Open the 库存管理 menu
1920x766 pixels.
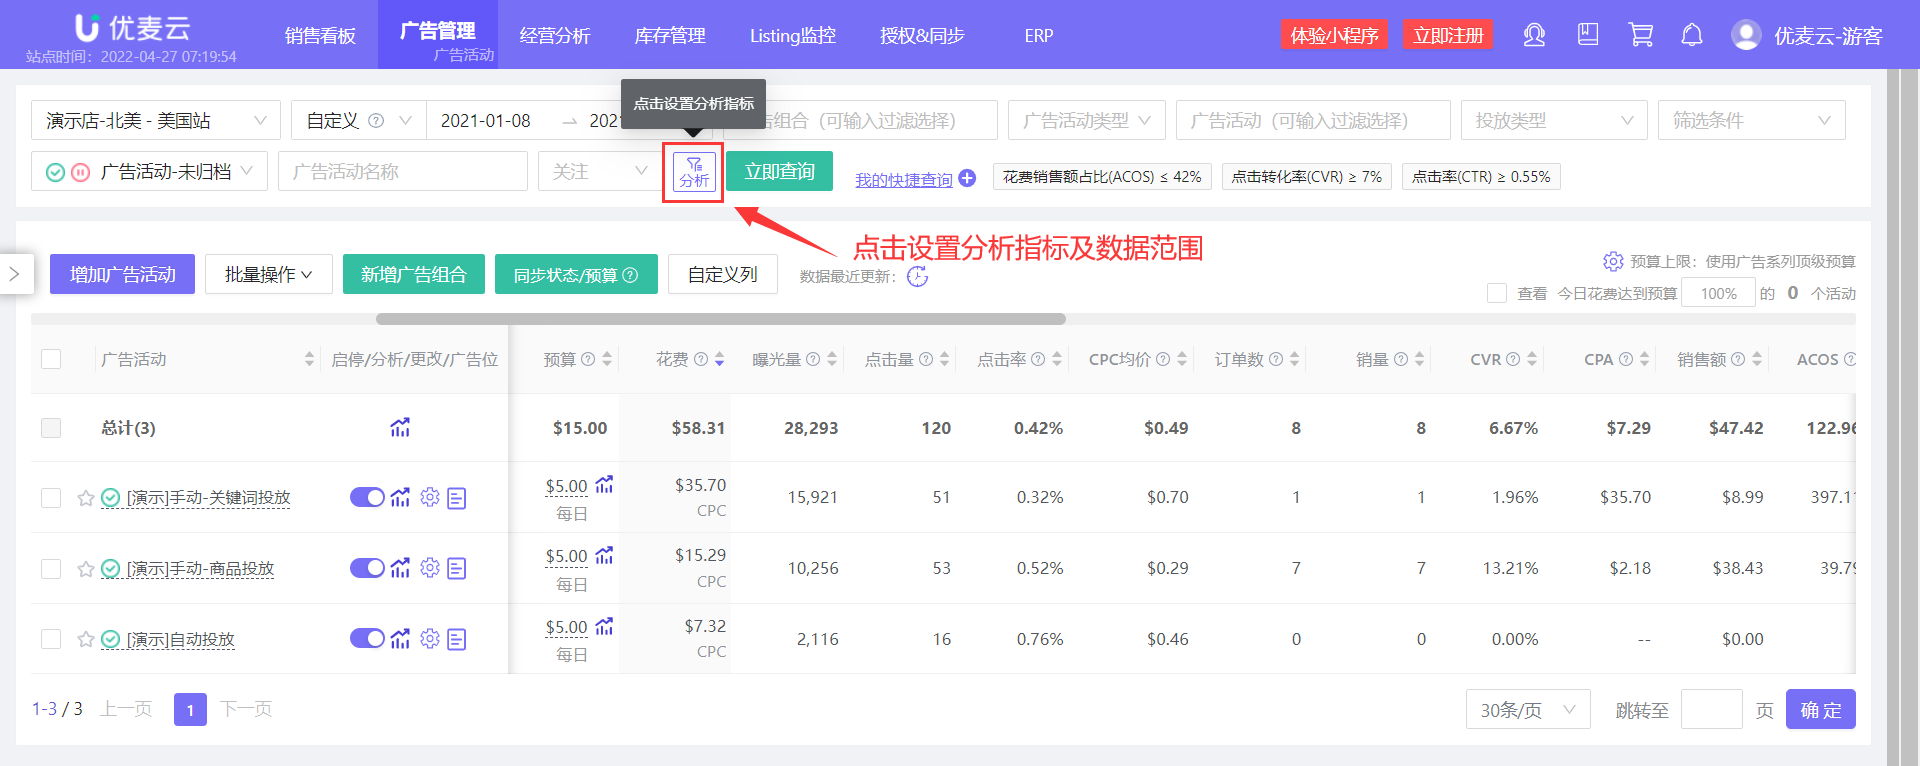click(x=670, y=35)
